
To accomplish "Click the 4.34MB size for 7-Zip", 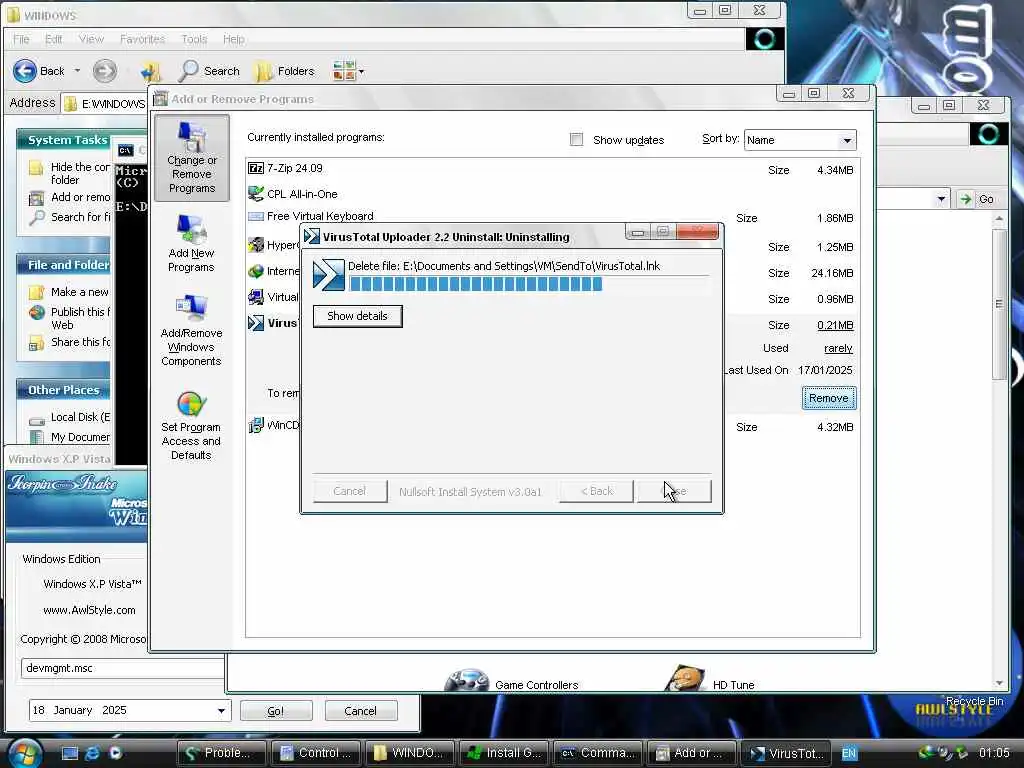I will click(835, 170).
